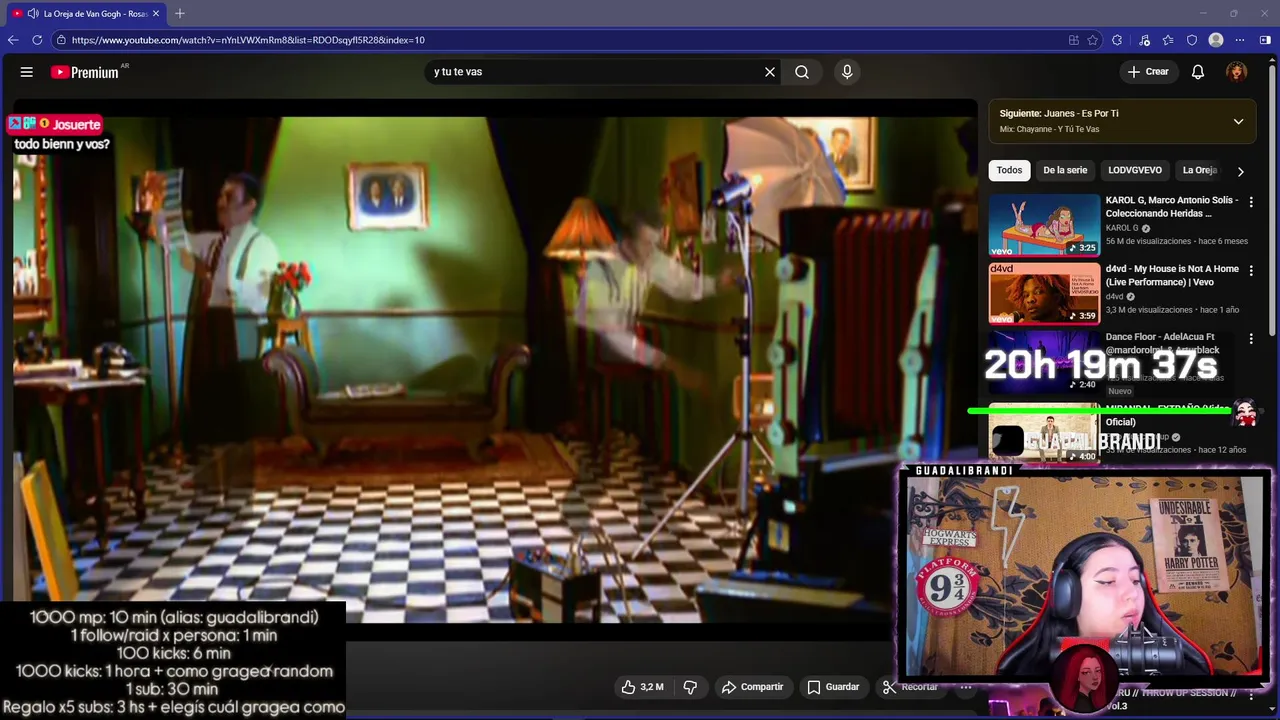
Task: Open the apps grid icon in address bar
Action: (x=1073, y=40)
